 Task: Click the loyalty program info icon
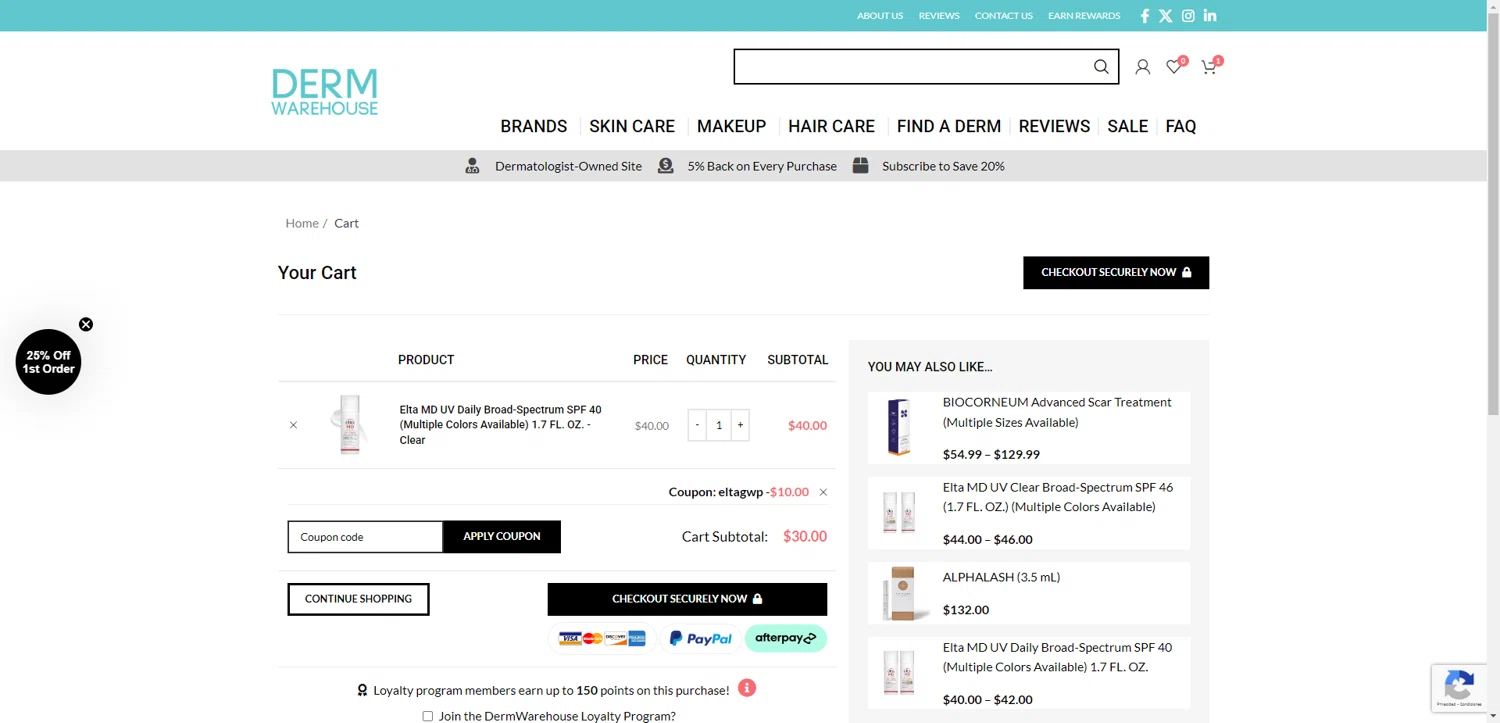tap(747, 688)
